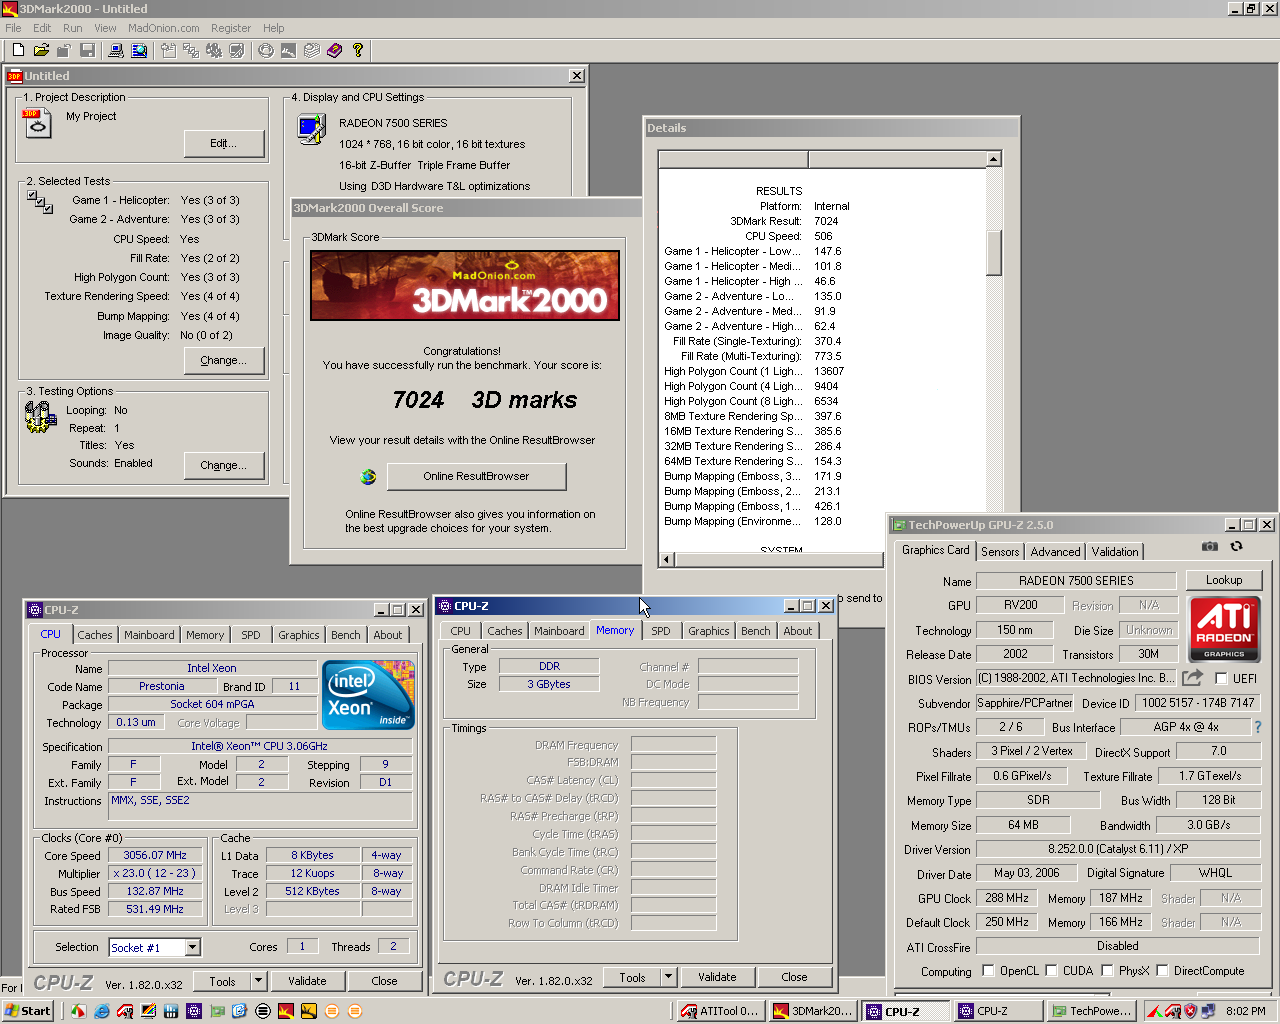Toggle the CUDA checkbox in GPU-Z
The image size is (1280, 1024).
coord(1051,970)
